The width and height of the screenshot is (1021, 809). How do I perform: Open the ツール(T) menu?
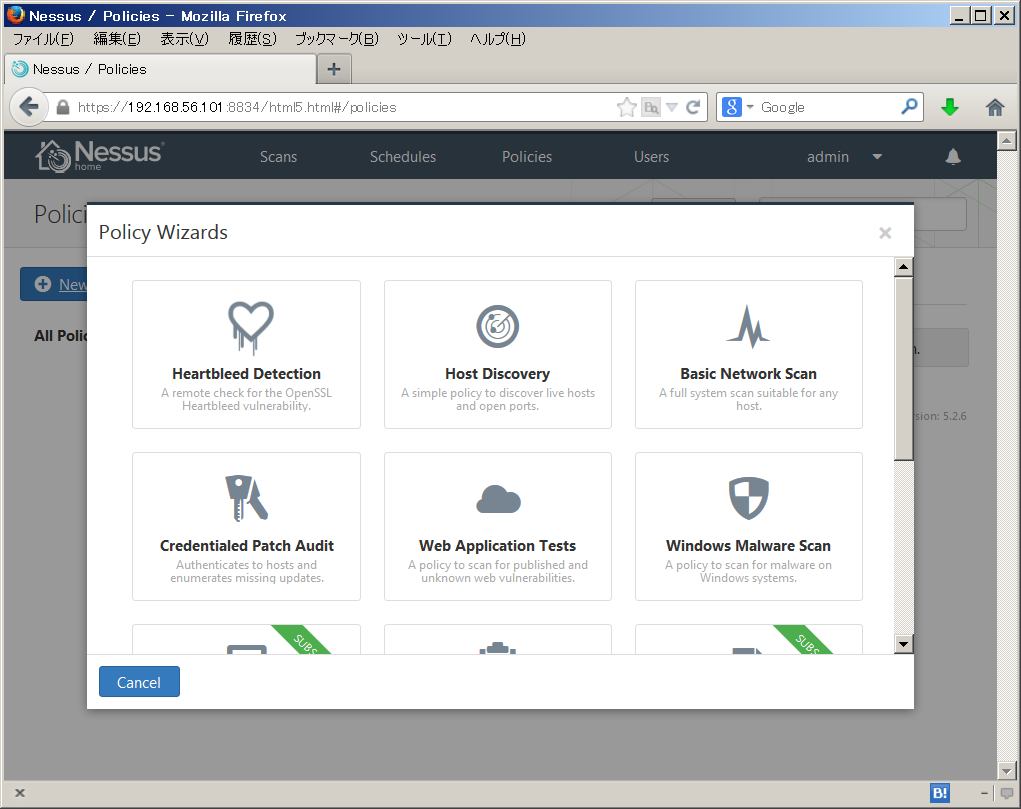coord(424,39)
